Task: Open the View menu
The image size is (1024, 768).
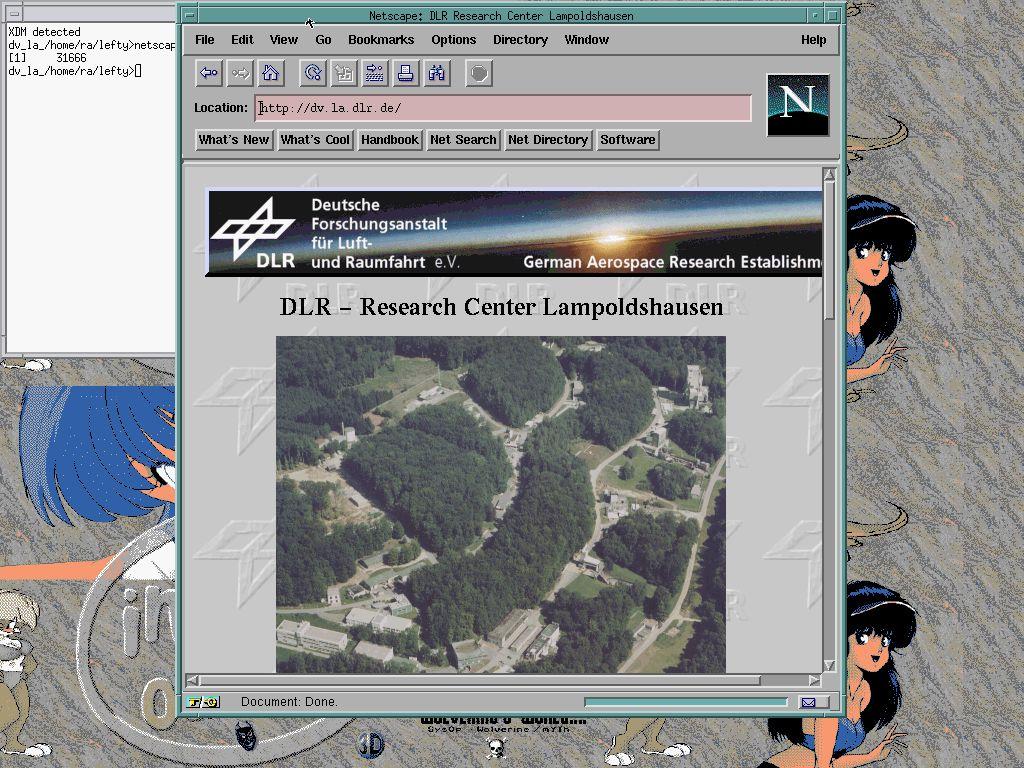Action: [283, 40]
